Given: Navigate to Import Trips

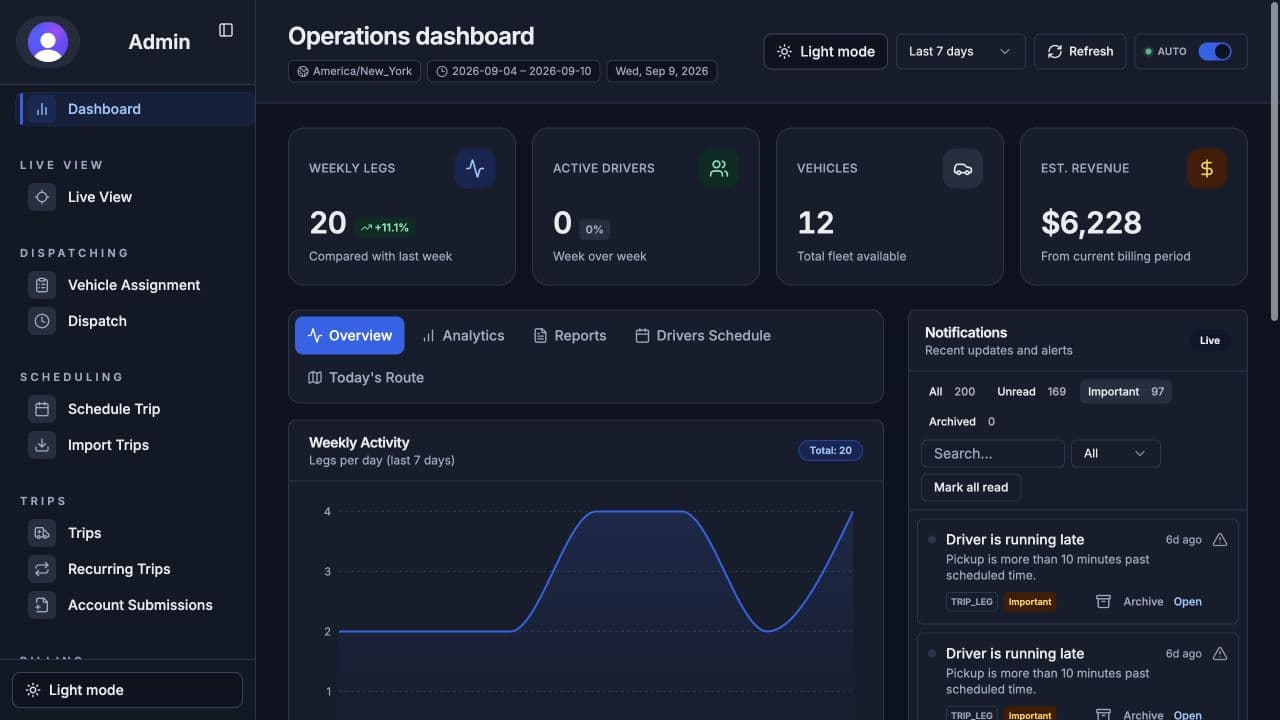Looking at the screenshot, I should (108, 445).
